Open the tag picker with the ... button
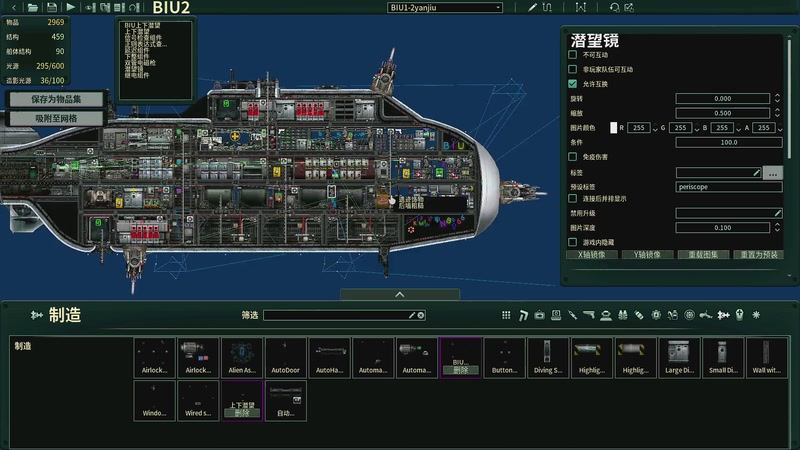Viewport: 800px width, 450px height. (772, 173)
